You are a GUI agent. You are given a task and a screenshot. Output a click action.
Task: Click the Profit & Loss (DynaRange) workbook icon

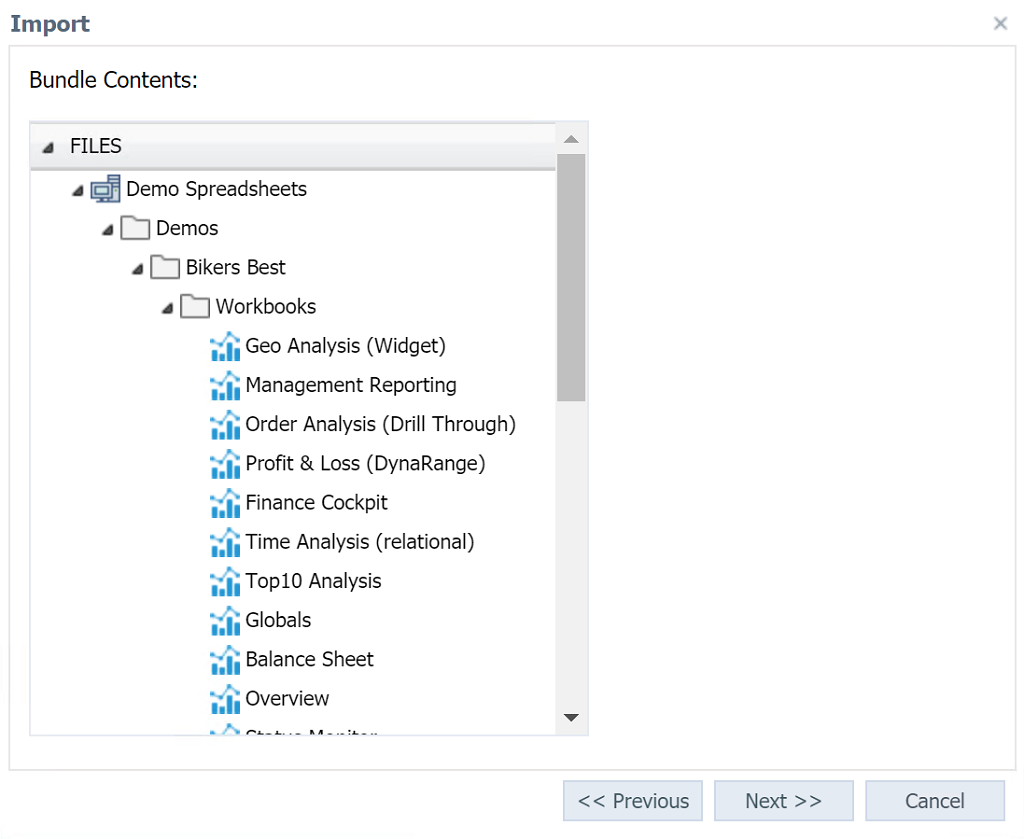point(225,464)
